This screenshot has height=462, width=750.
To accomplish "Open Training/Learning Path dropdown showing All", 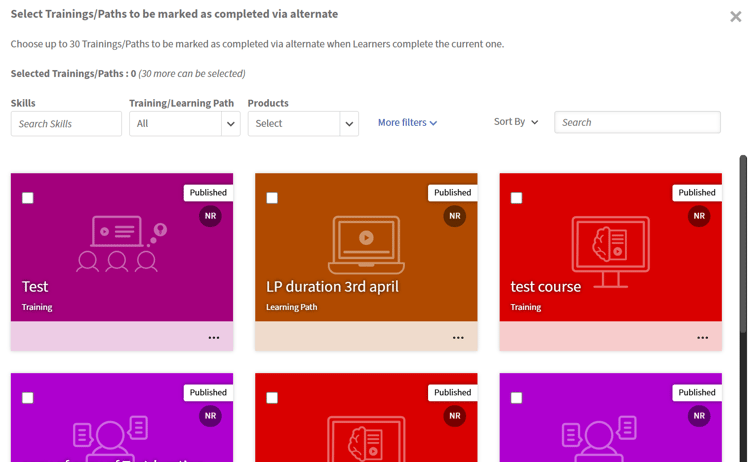I will [x=185, y=124].
